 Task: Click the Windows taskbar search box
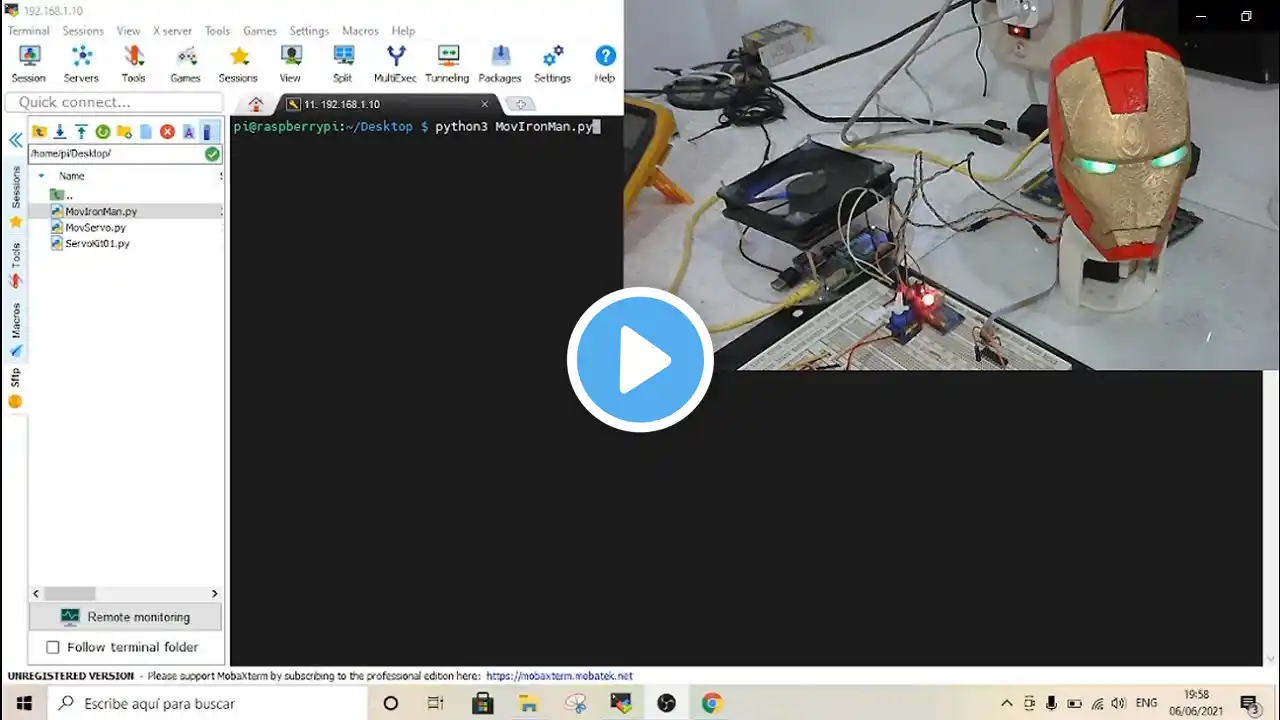[208, 703]
